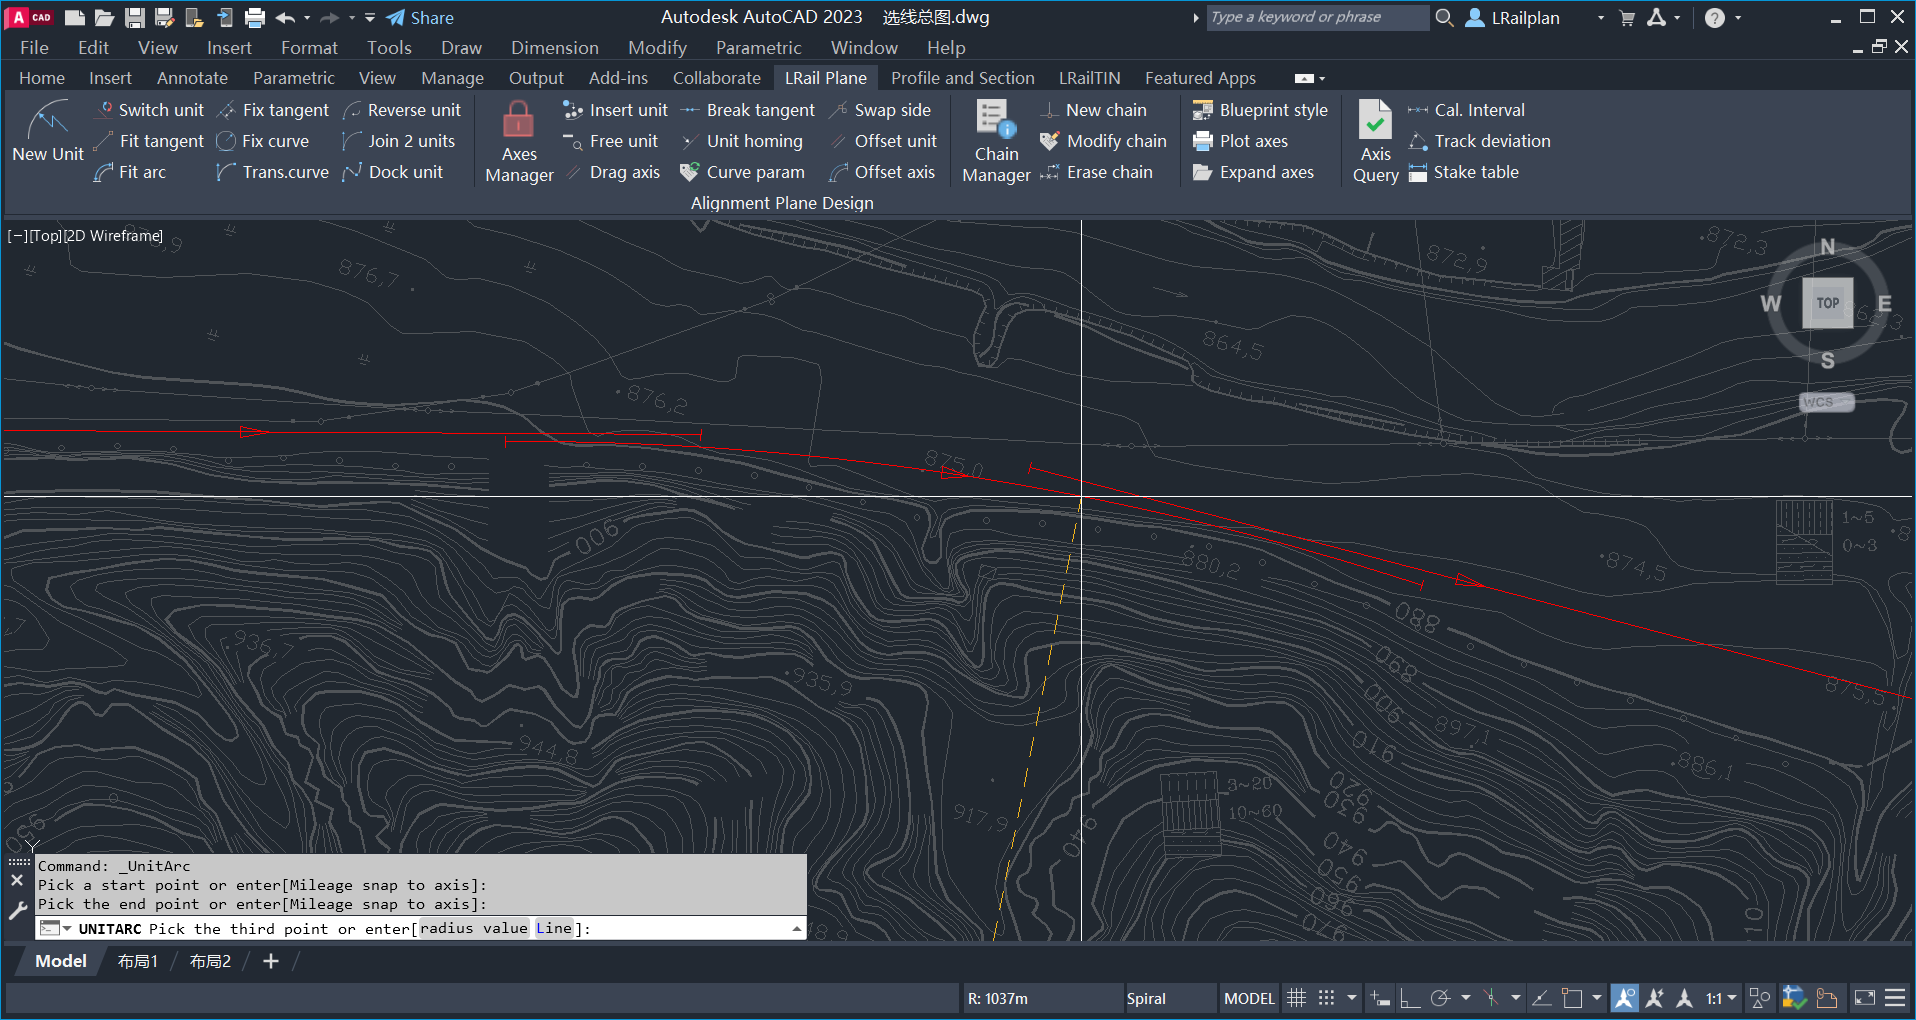The width and height of the screenshot is (1916, 1020).
Task: Click the TOP face of the ViewCube
Action: click(1827, 303)
